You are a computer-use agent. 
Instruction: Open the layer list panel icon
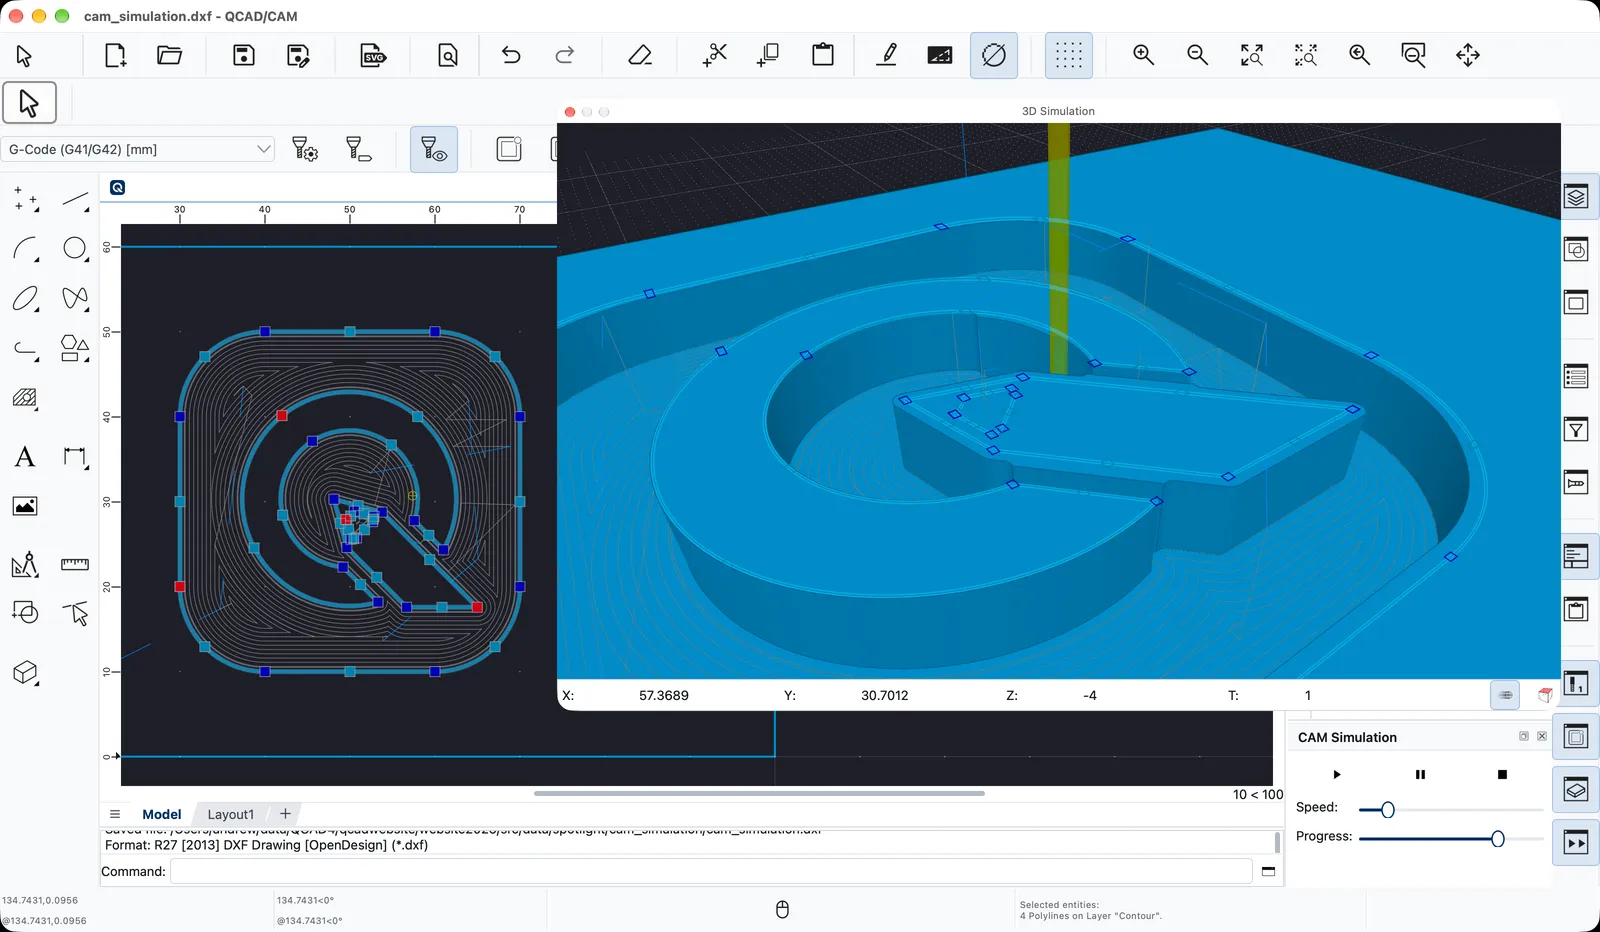click(x=1576, y=197)
